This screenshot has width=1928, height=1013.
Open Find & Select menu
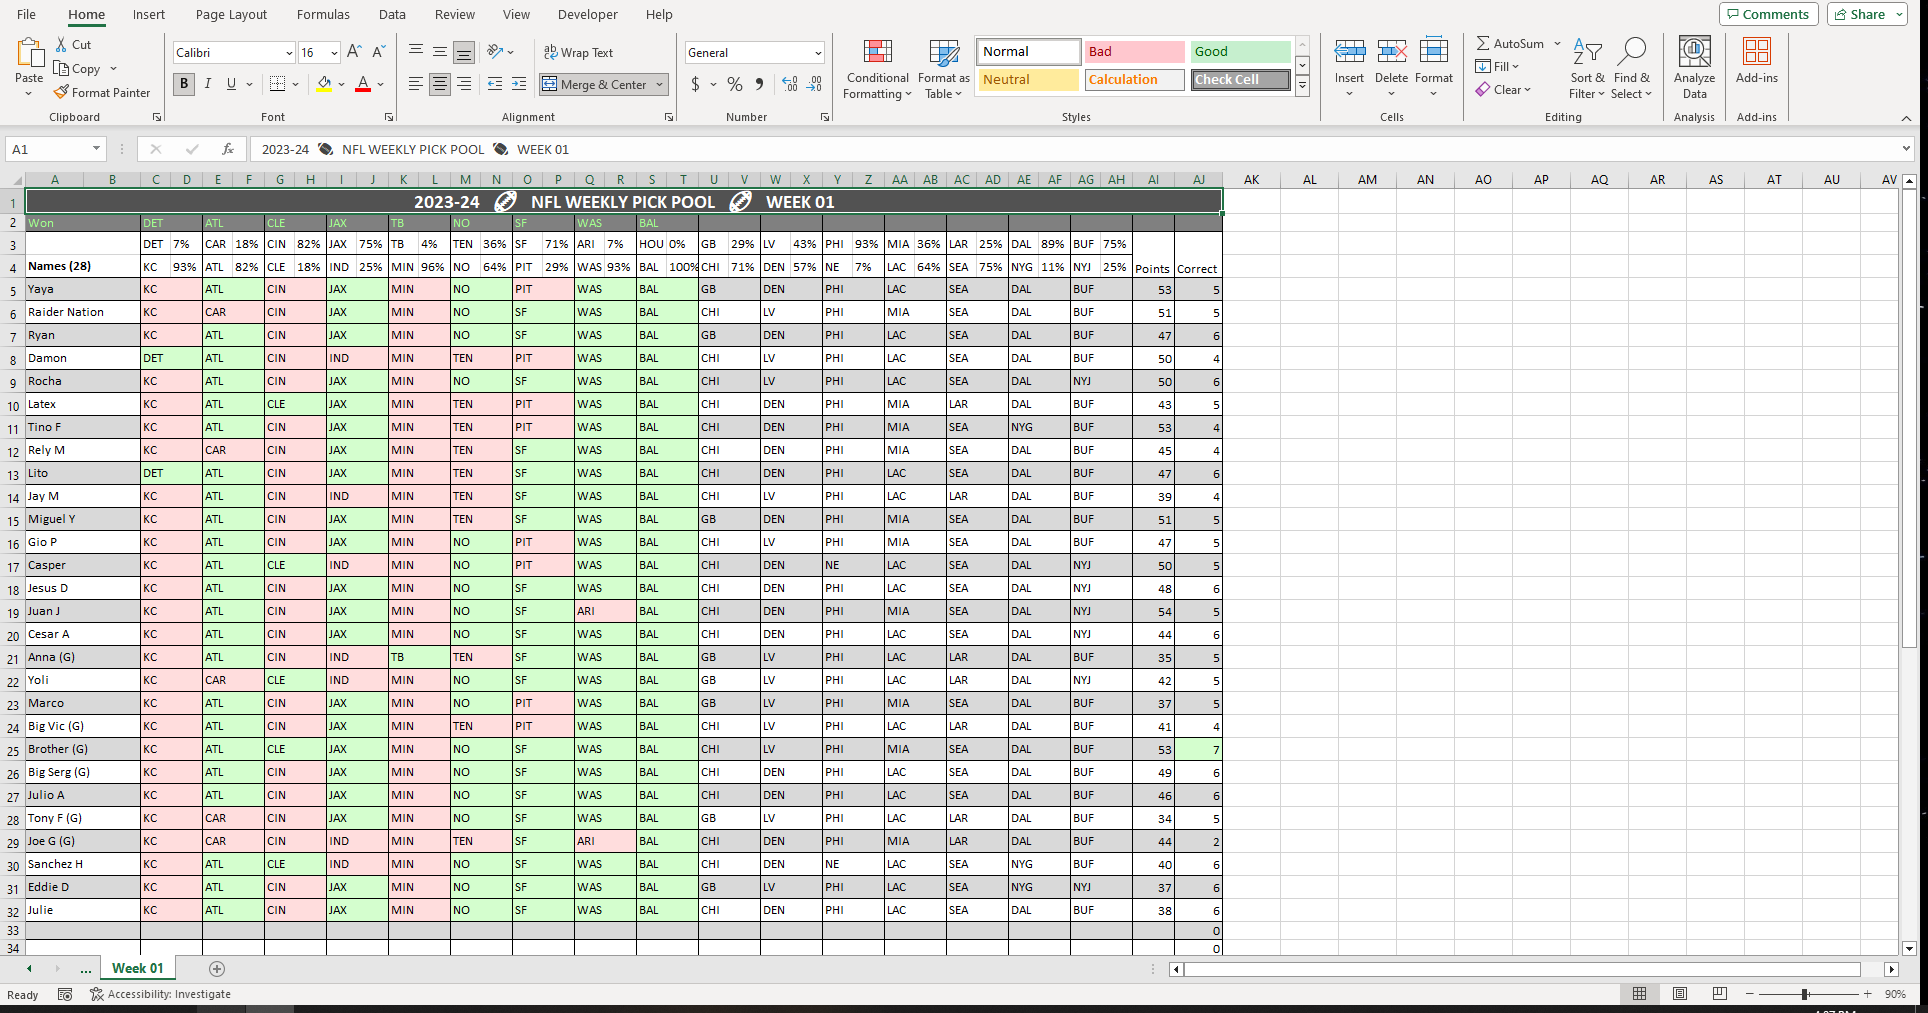(x=1631, y=69)
